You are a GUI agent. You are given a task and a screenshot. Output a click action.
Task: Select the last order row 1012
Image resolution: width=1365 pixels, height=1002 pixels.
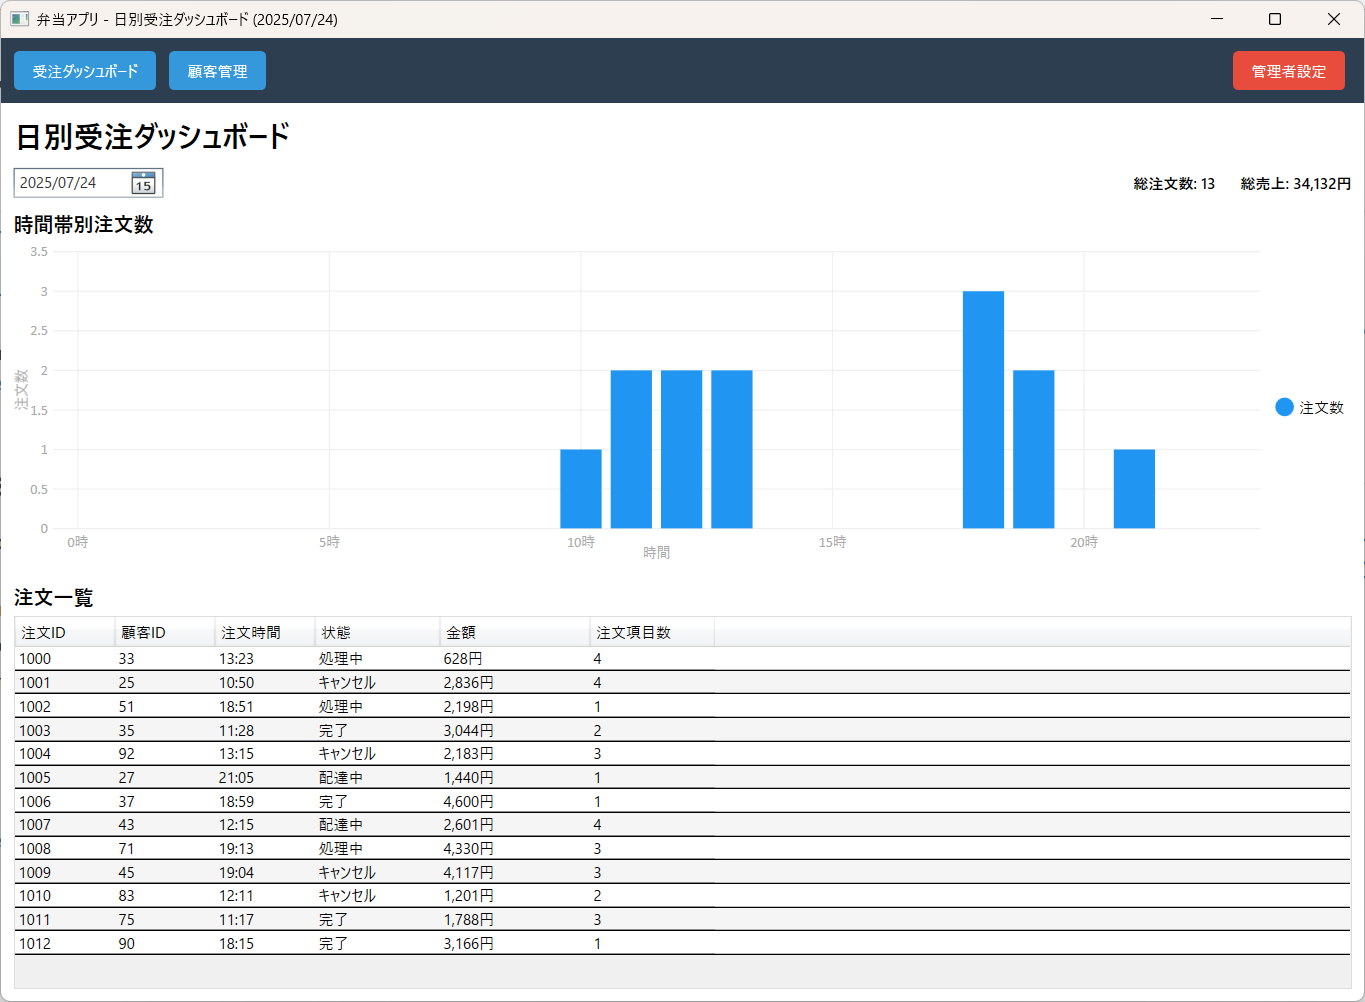[x=682, y=943]
